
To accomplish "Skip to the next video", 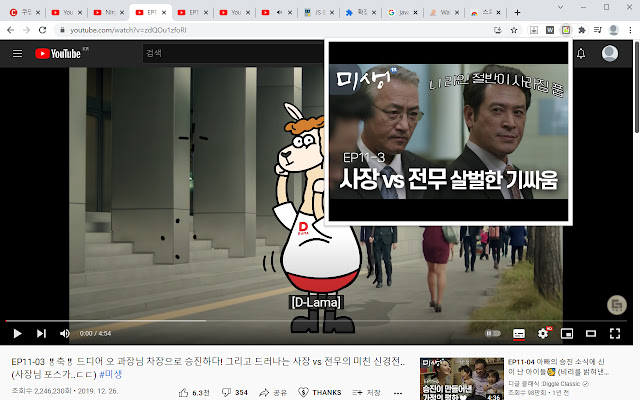I will [x=41, y=333].
